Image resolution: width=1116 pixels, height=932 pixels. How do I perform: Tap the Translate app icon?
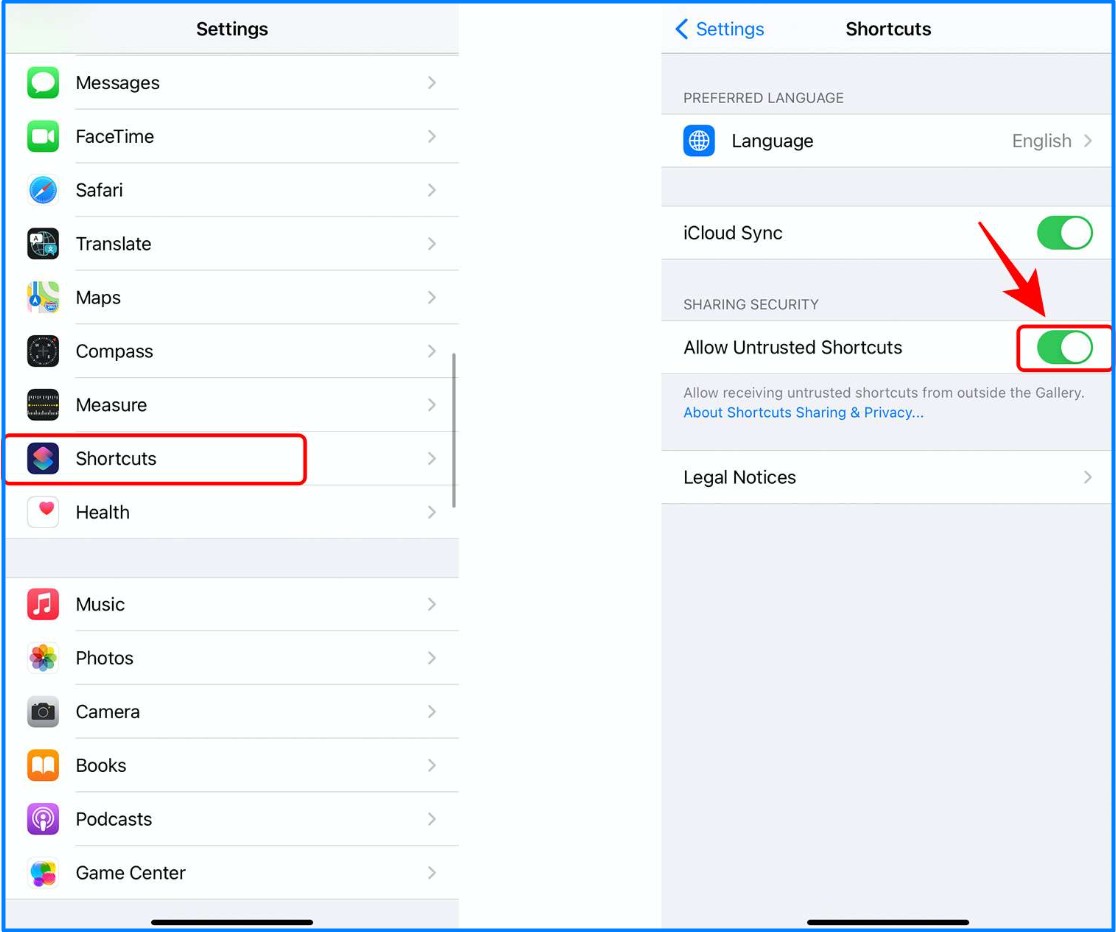43,244
